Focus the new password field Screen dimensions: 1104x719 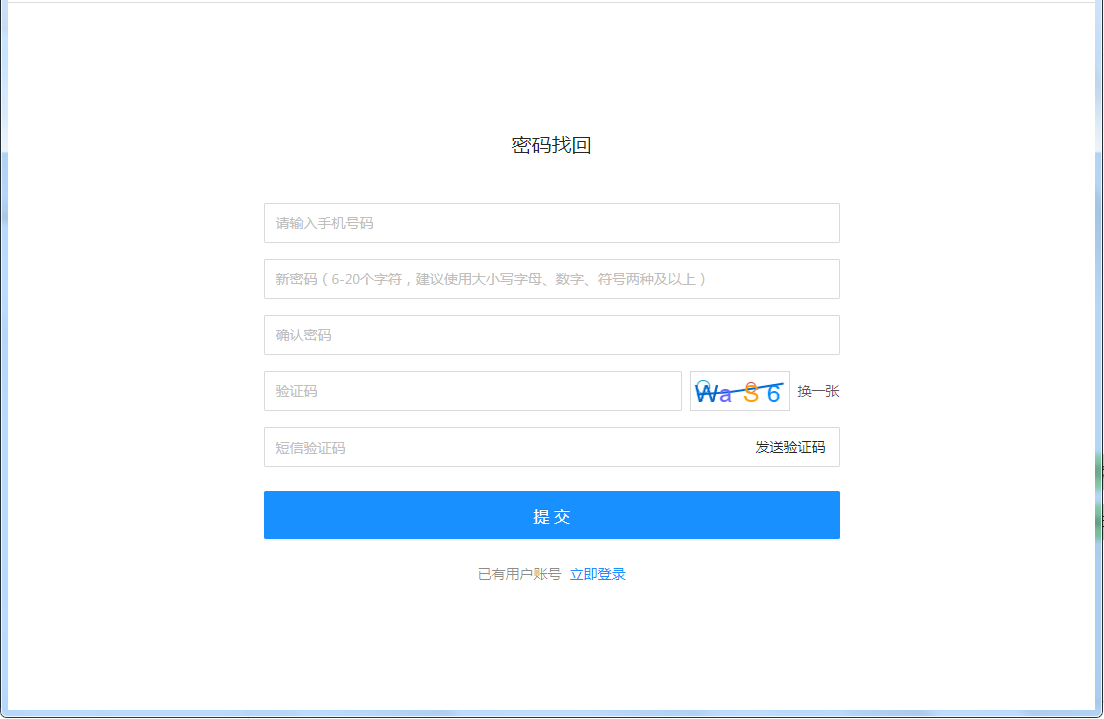click(551, 279)
